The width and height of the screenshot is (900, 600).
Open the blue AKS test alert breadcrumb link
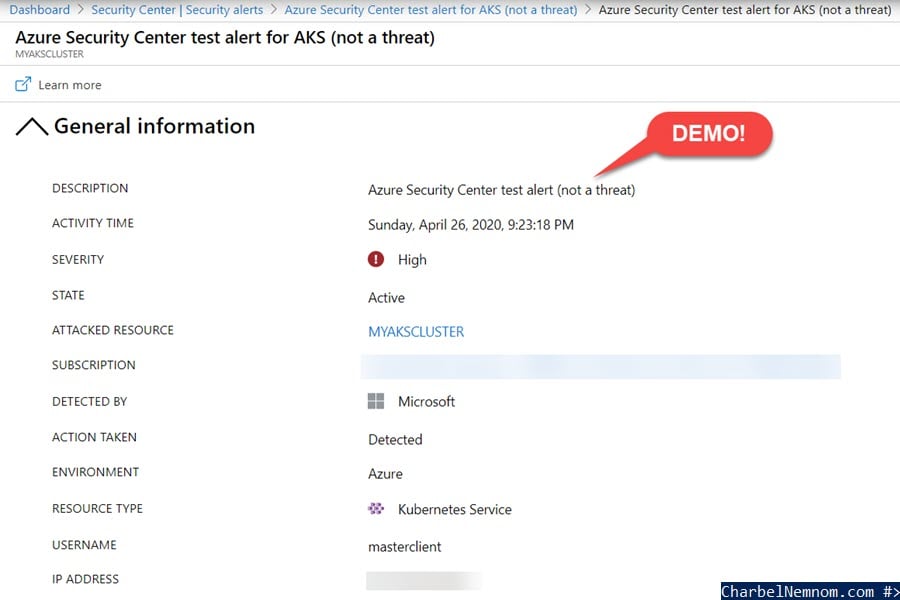click(430, 10)
